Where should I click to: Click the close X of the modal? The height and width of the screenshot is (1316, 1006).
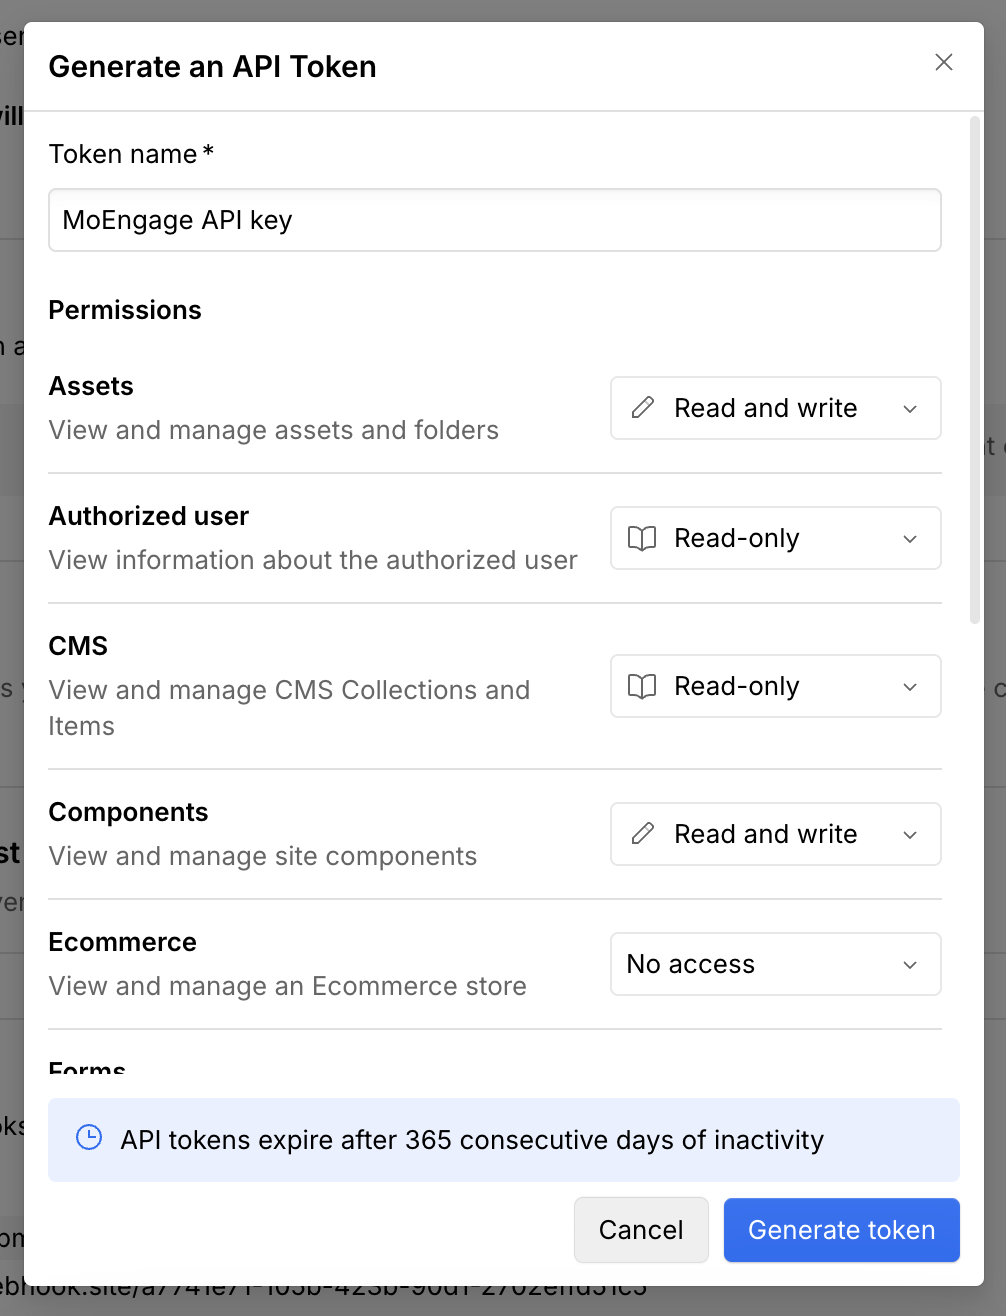(x=943, y=62)
